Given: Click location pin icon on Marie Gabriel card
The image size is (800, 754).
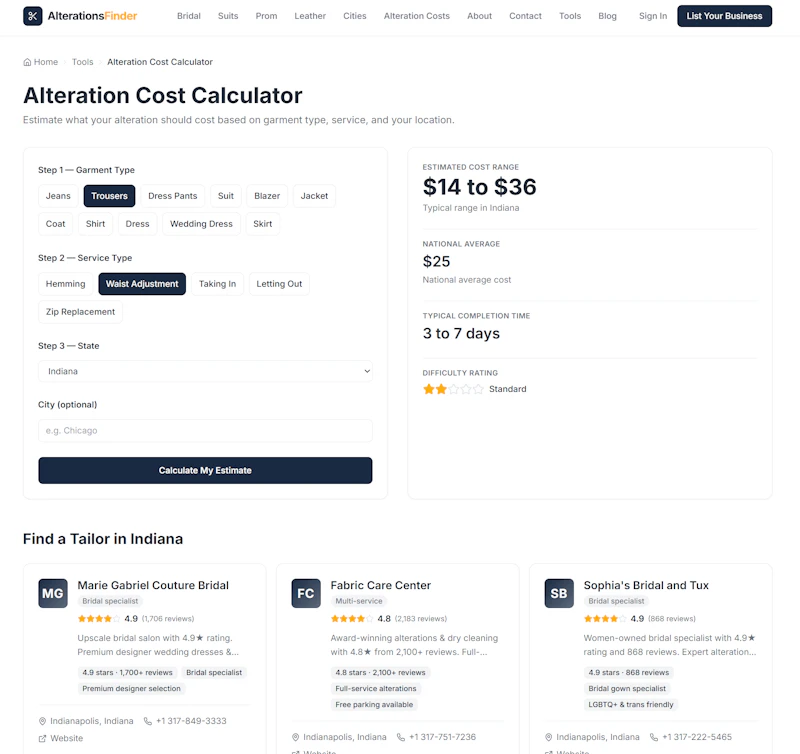Looking at the screenshot, I should (x=42, y=721).
